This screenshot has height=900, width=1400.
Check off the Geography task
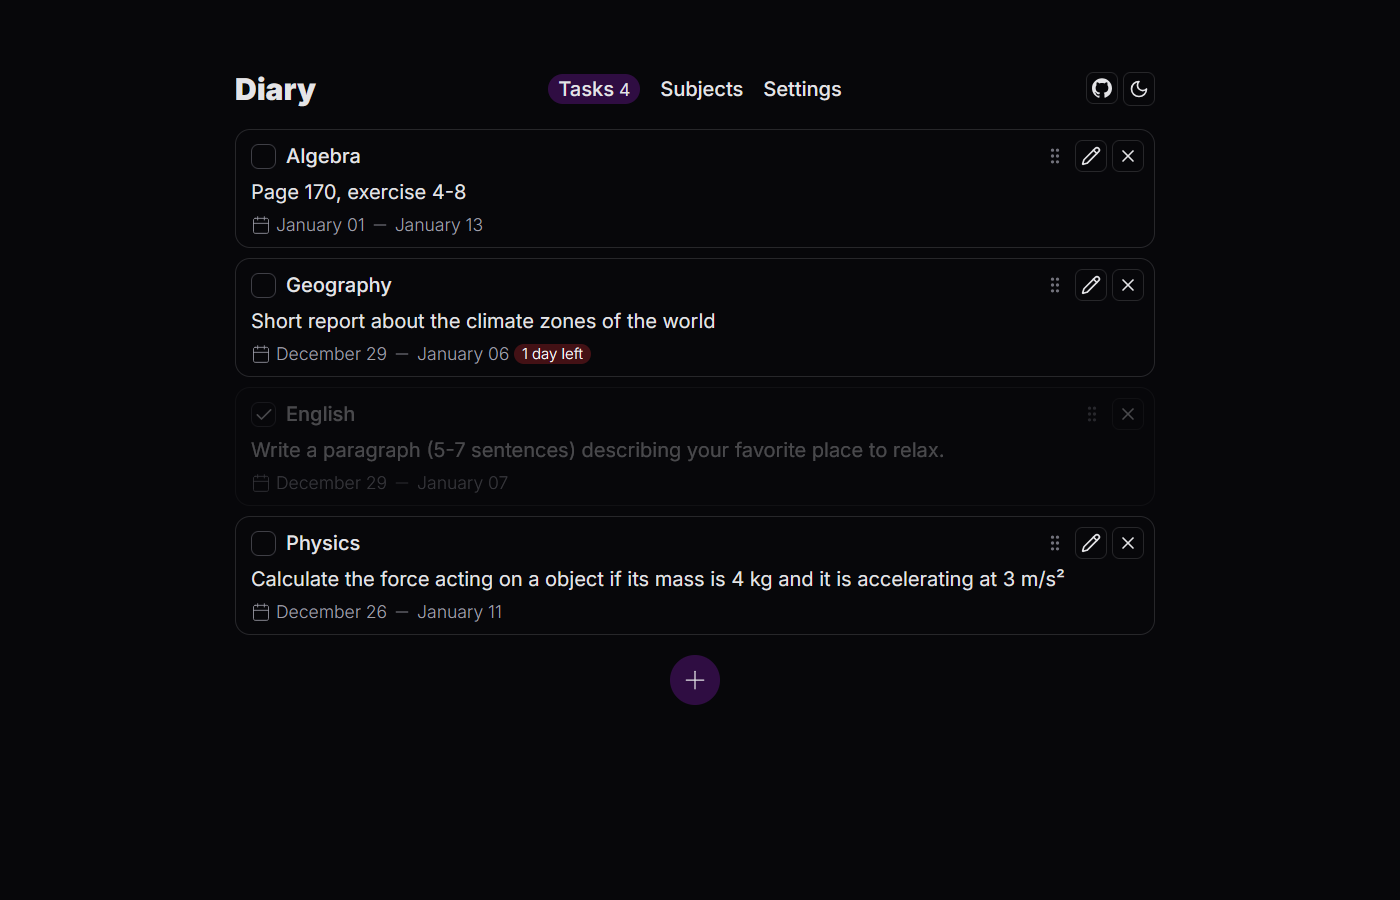click(x=263, y=285)
